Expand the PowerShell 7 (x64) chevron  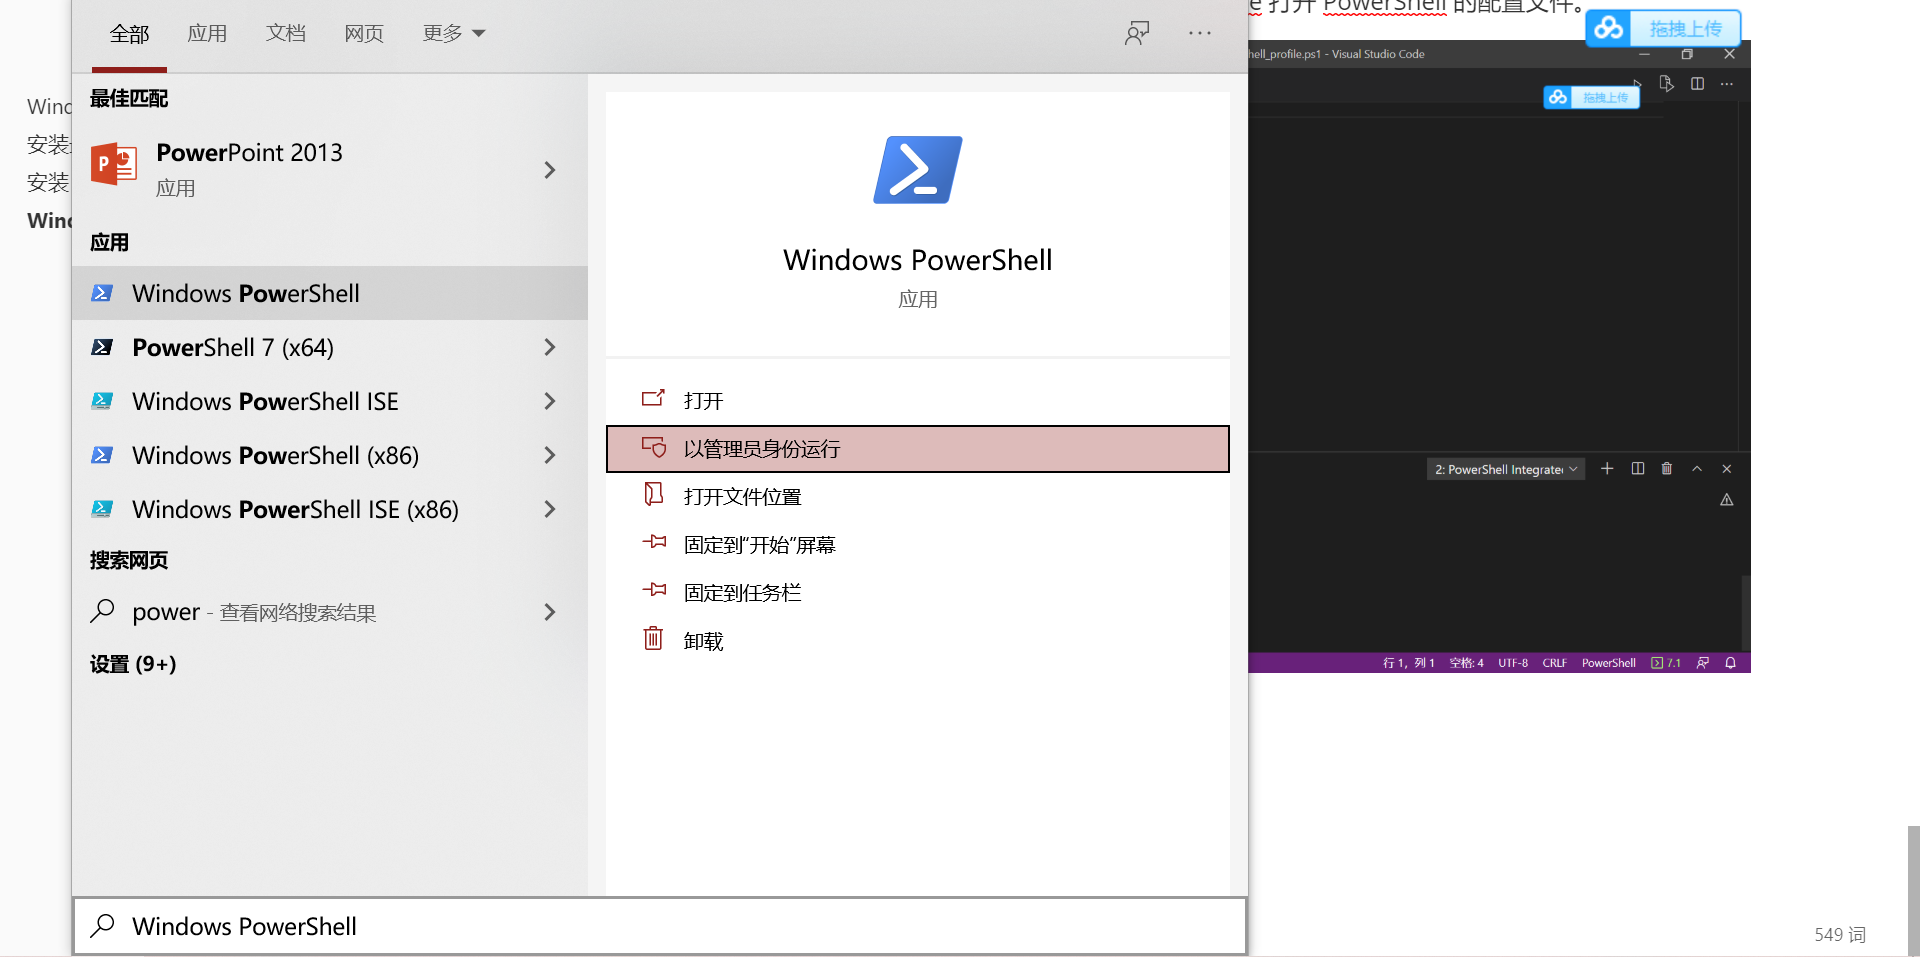(x=549, y=347)
